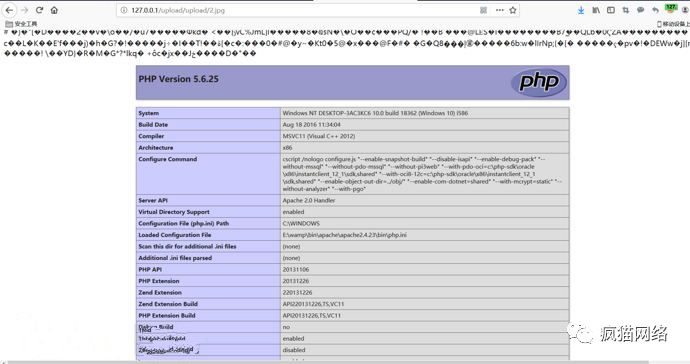Viewport: 690px width, 364px height.
Task: Click the Zend Extension Build value
Action: tap(313, 304)
